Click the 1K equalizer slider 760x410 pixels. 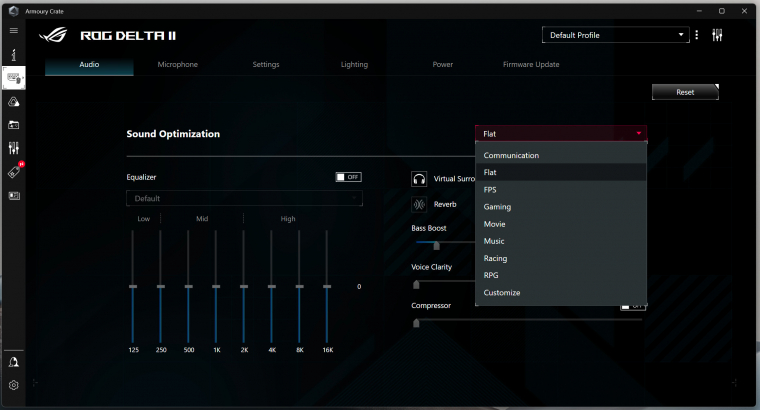216,286
